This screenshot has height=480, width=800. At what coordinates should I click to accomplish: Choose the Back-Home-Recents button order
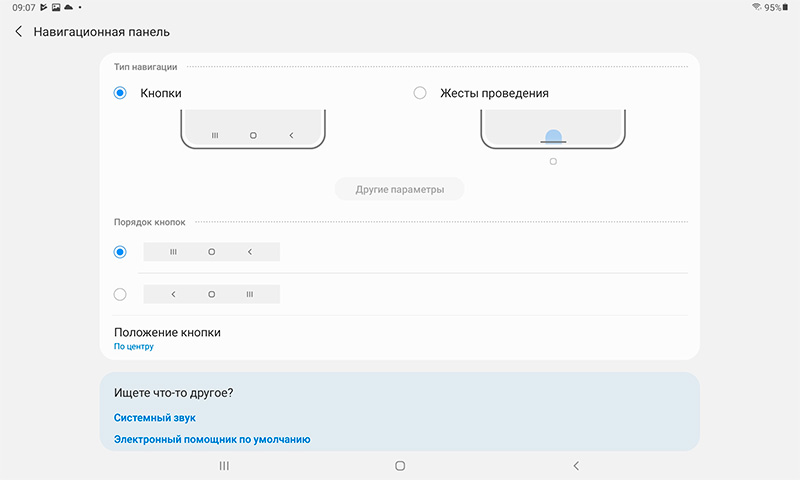pyautogui.click(x=121, y=294)
